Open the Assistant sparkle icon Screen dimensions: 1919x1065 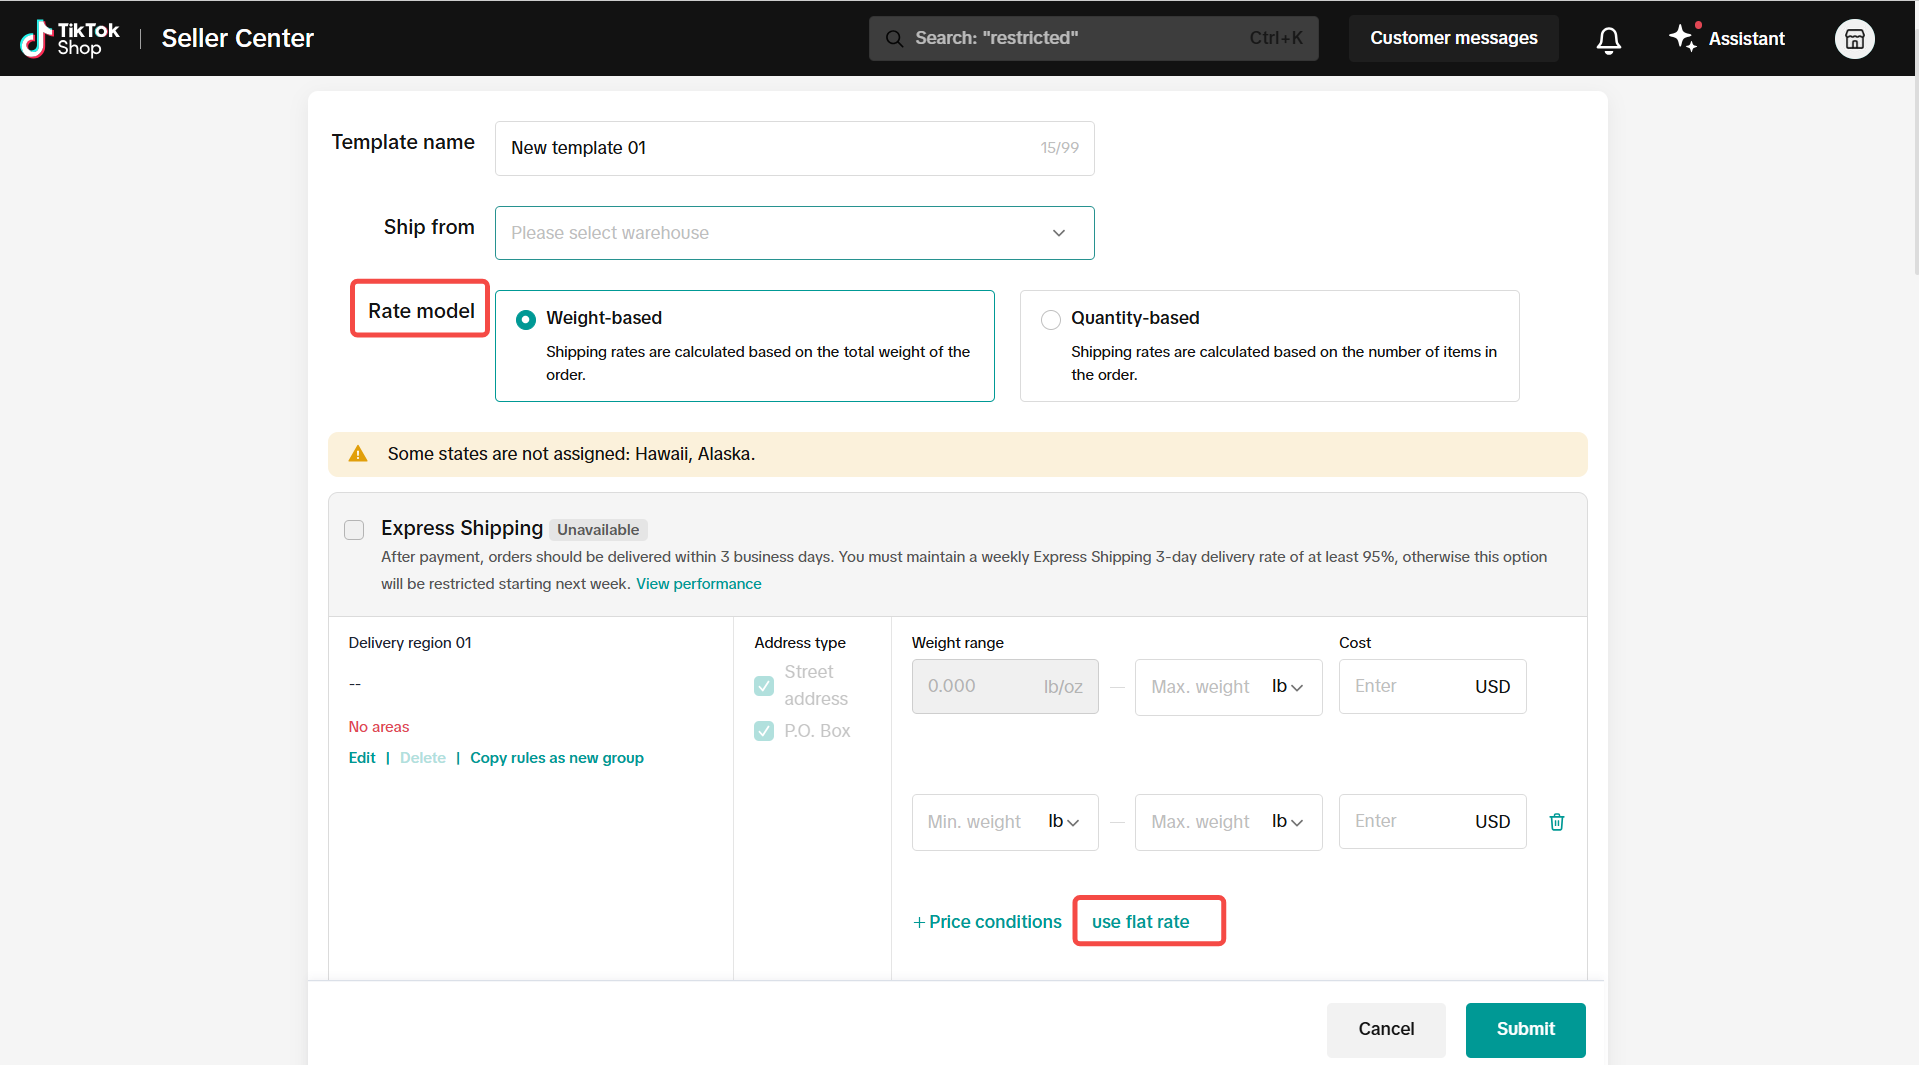(1683, 38)
